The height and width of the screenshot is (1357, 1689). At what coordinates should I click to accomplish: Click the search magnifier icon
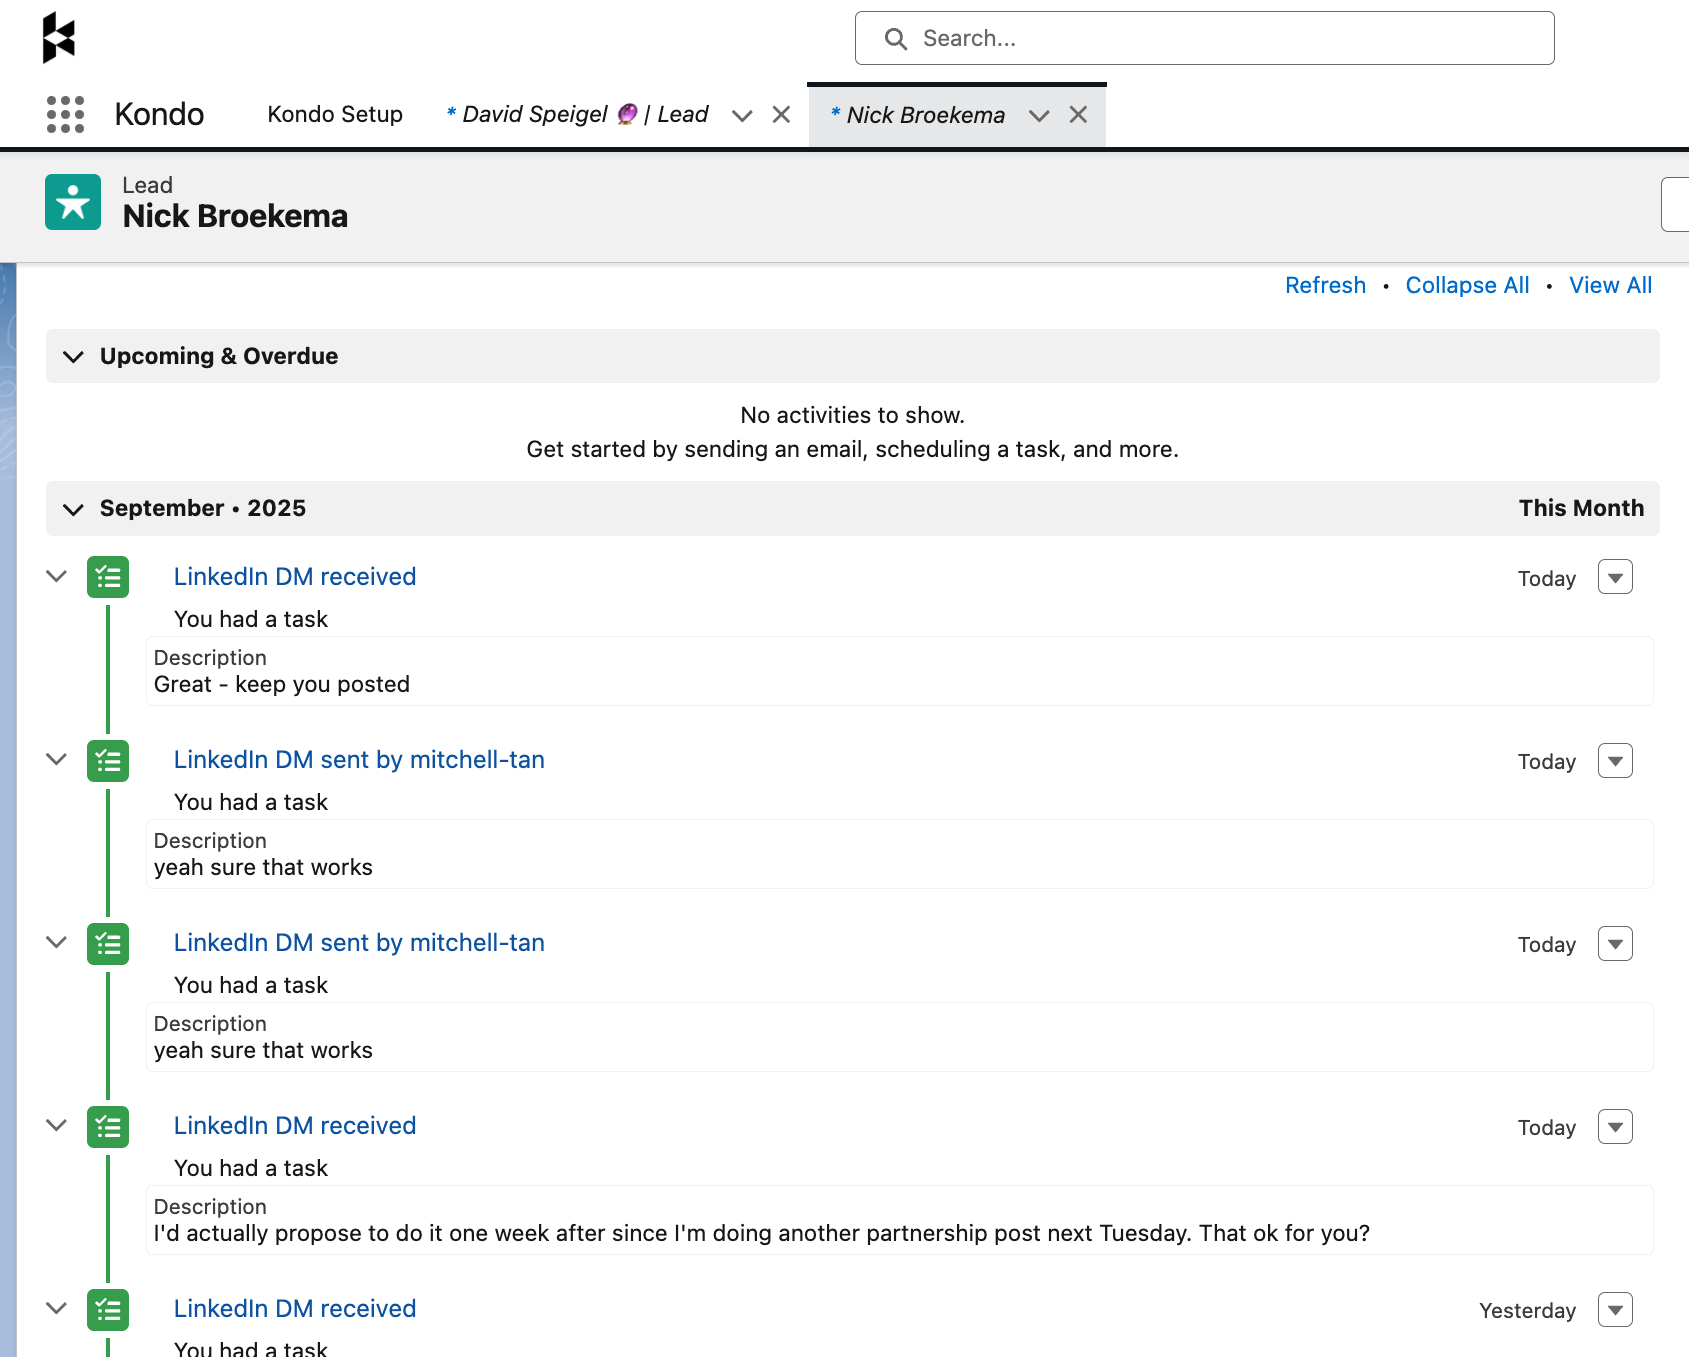click(896, 39)
